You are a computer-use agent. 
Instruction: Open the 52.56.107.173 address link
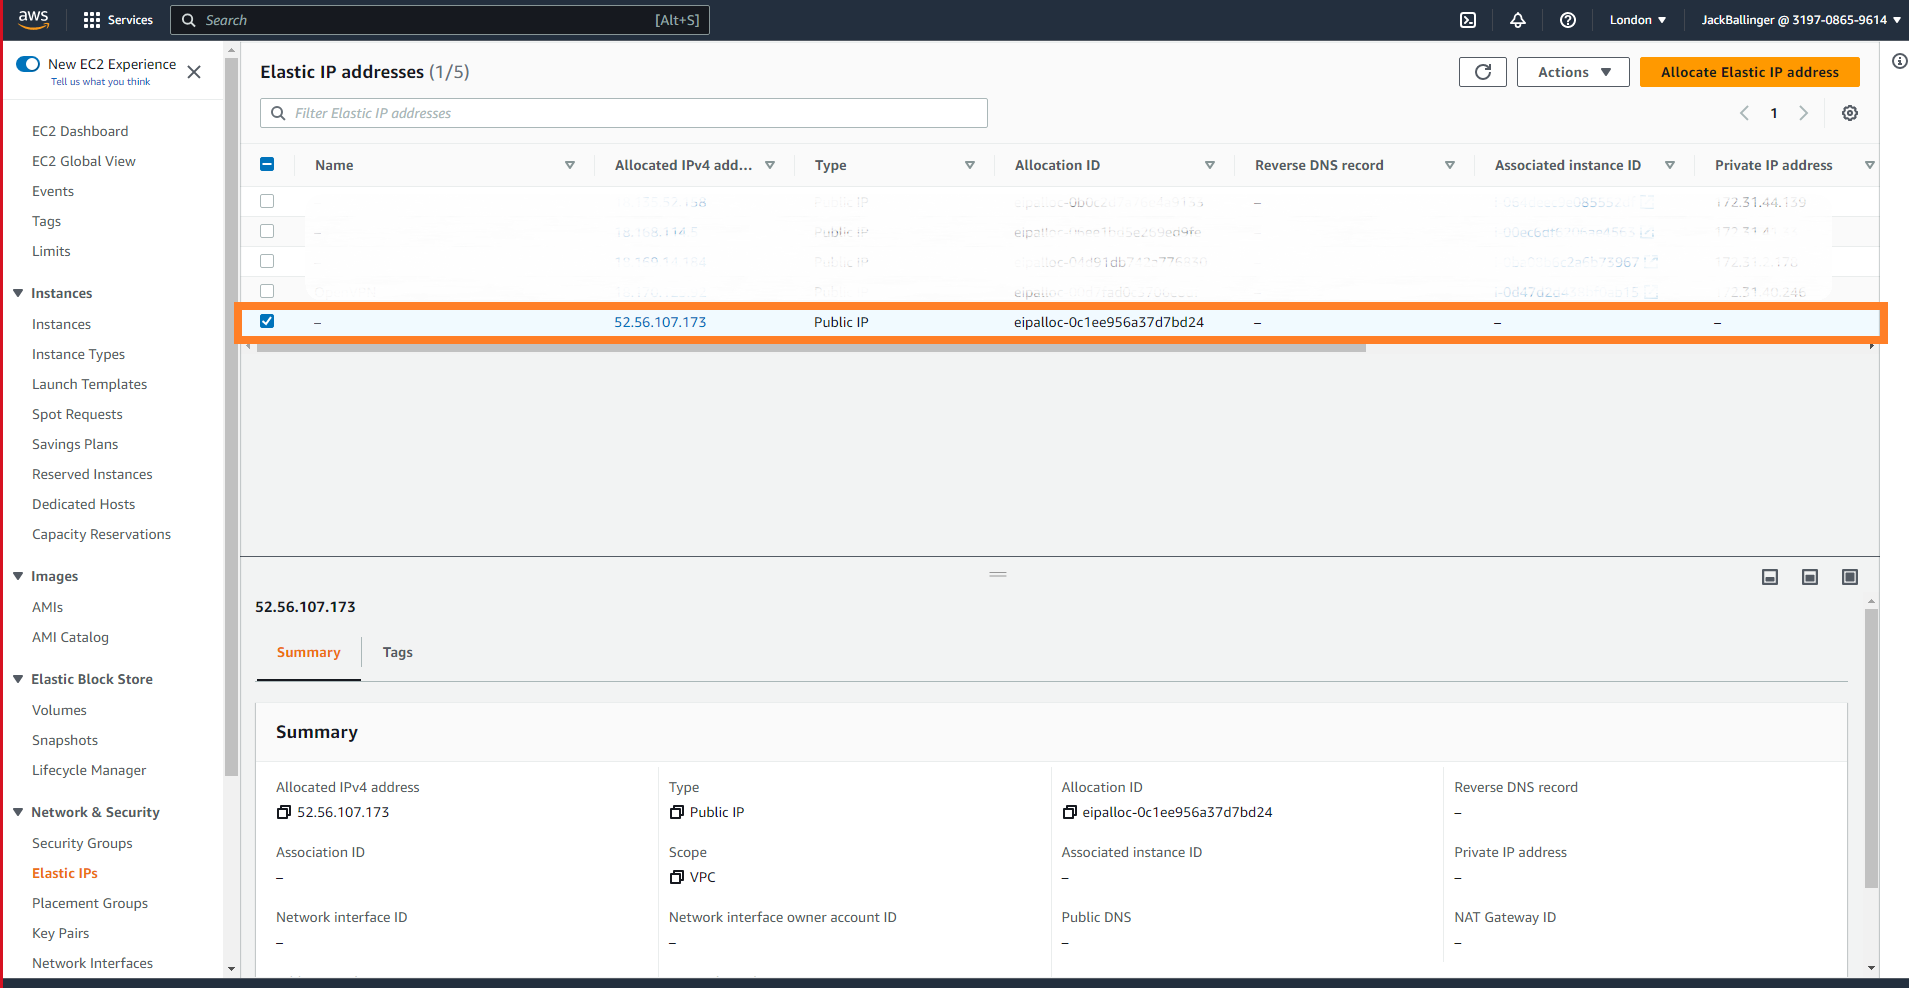pos(660,322)
